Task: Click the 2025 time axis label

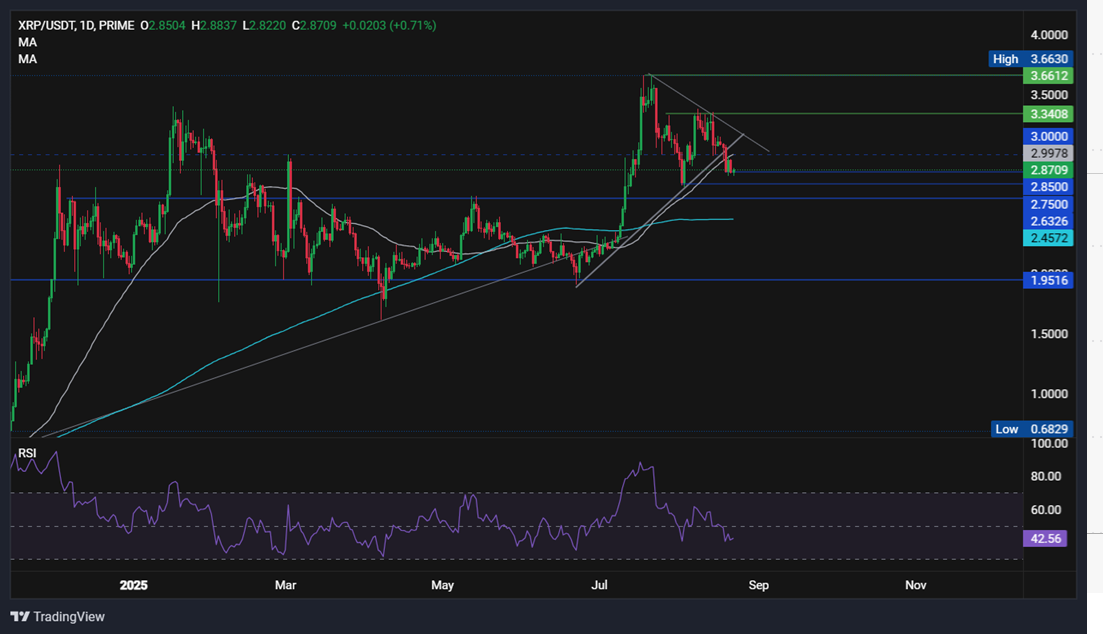Action: (x=134, y=585)
